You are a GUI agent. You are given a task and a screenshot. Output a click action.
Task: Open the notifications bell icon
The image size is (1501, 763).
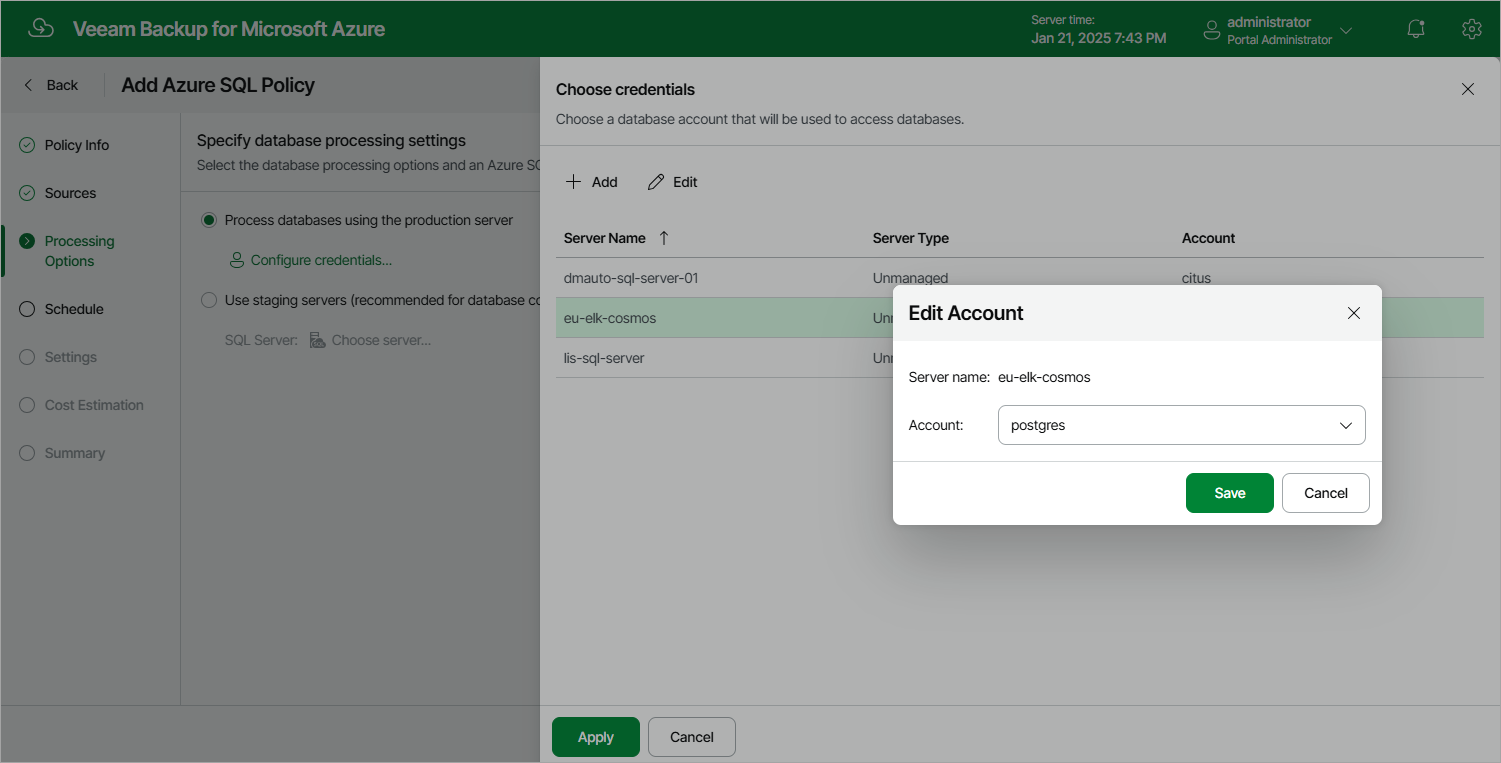click(x=1416, y=29)
